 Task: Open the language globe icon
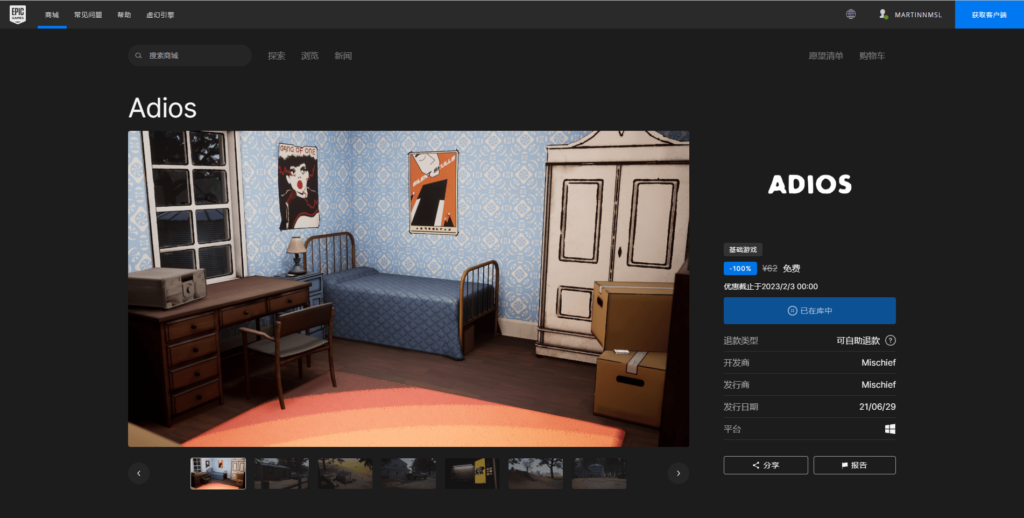850,14
